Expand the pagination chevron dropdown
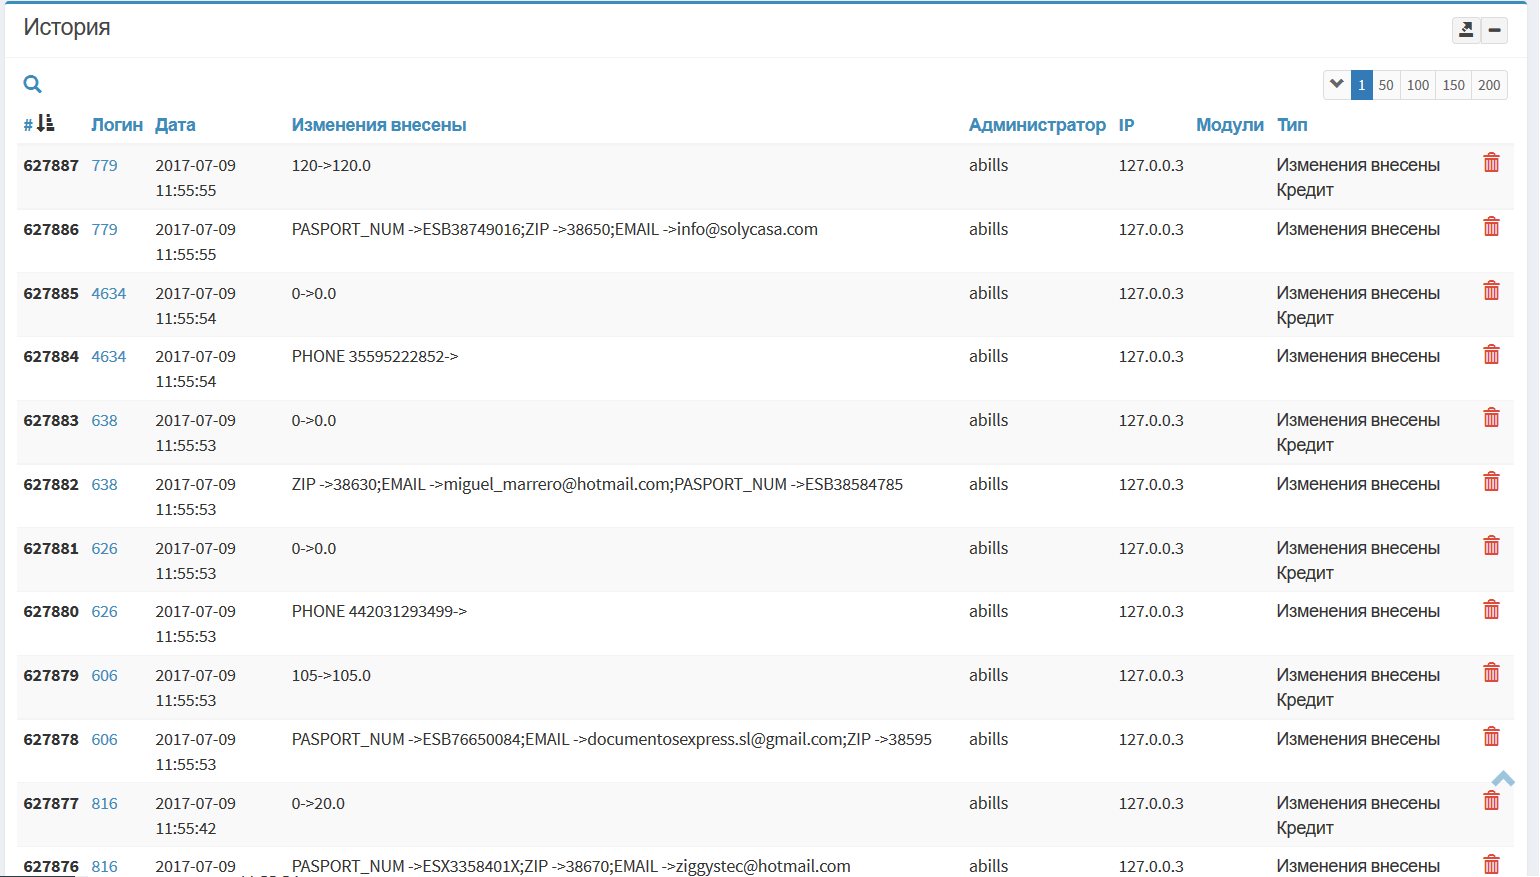Screen dimensions: 1540x877 pos(1336,85)
